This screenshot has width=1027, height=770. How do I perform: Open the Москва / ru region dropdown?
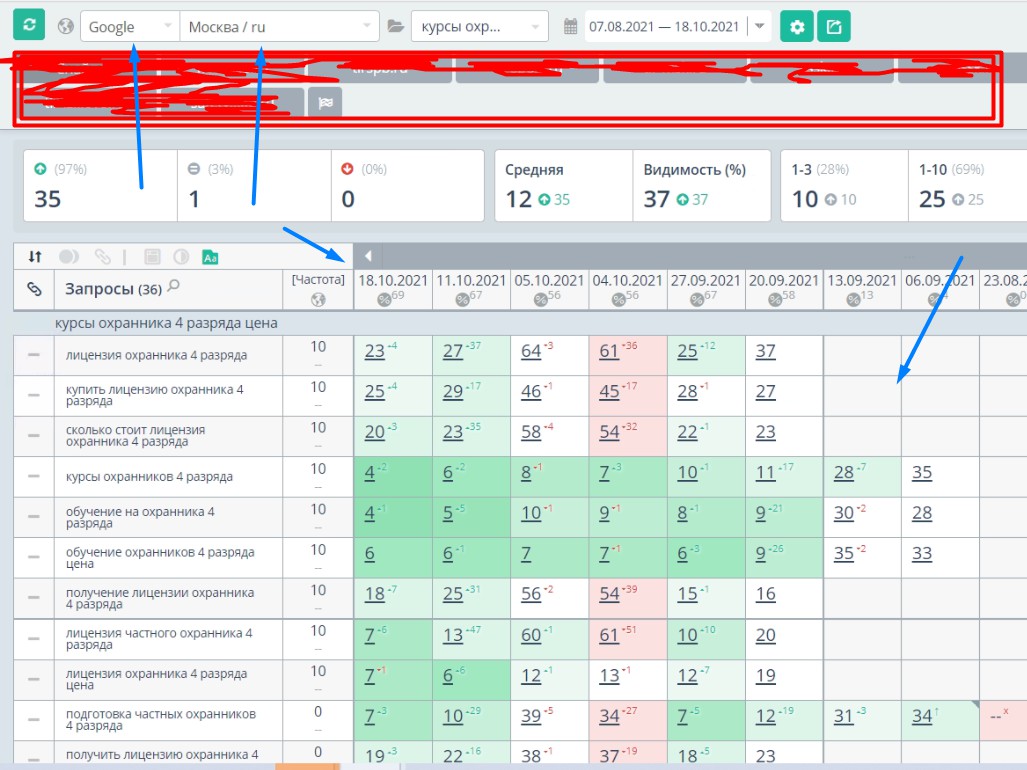pyautogui.click(x=280, y=27)
